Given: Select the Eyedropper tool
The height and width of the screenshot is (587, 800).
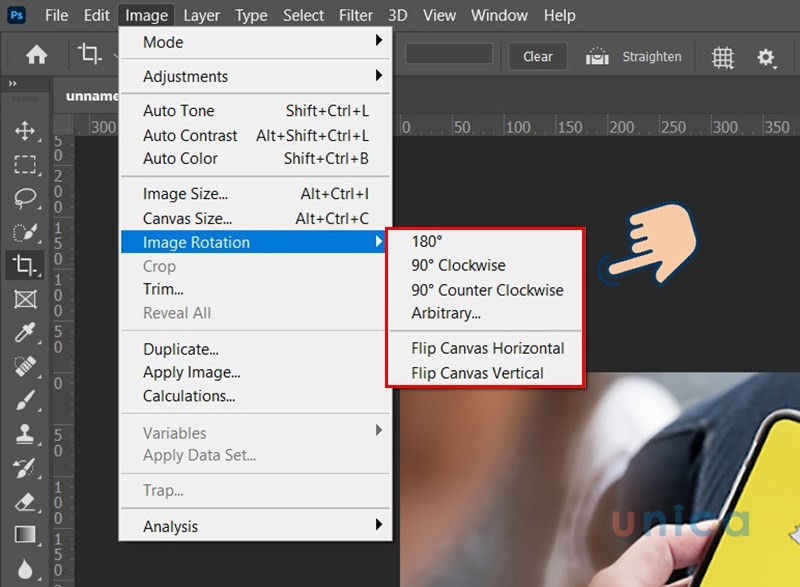Looking at the screenshot, I should tap(25, 333).
